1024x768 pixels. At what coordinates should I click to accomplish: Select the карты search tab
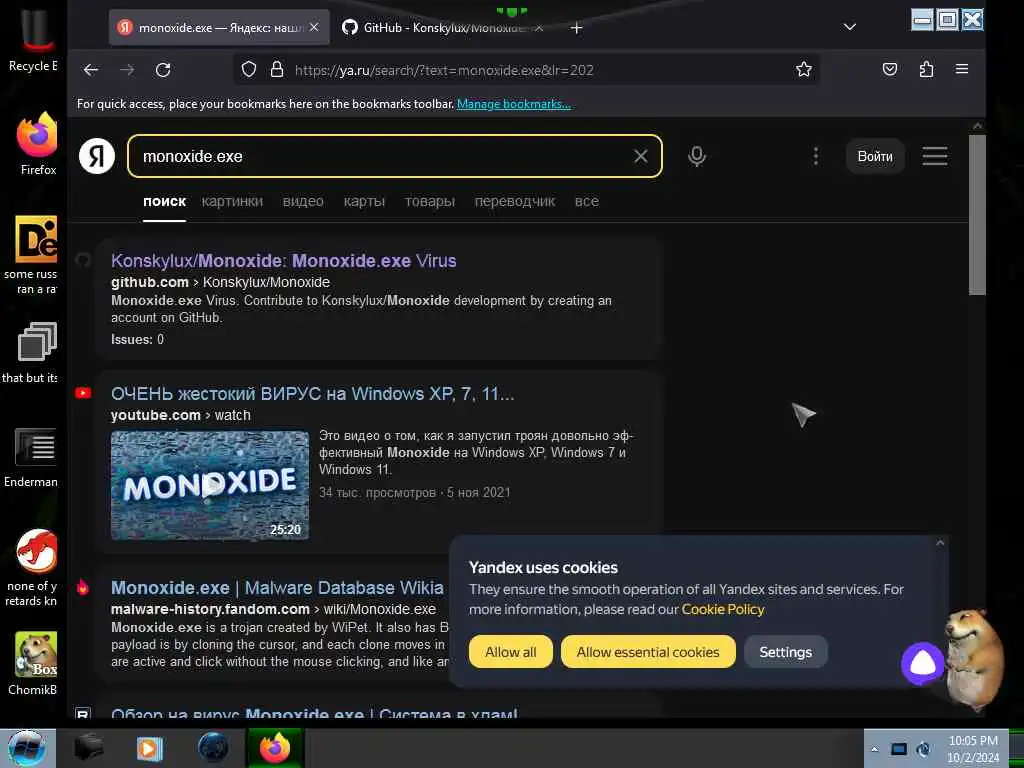[364, 201]
